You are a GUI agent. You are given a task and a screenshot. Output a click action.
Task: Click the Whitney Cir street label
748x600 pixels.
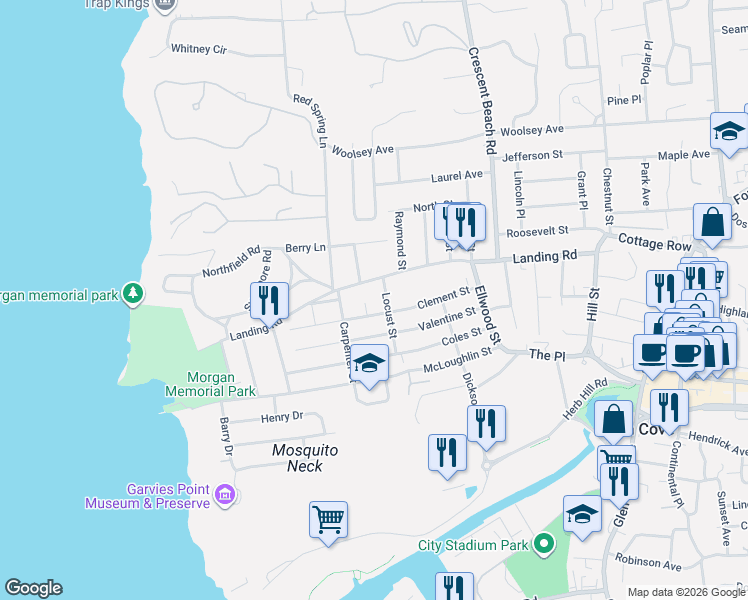click(x=199, y=49)
